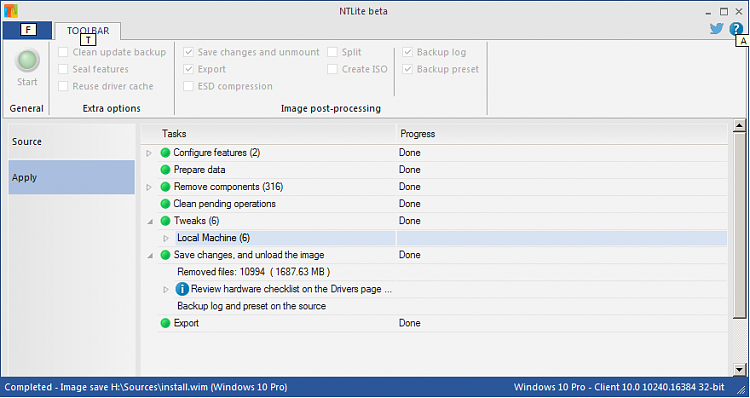Expand the Local Machine (6) node
The image size is (750, 398).
[166, 238]
